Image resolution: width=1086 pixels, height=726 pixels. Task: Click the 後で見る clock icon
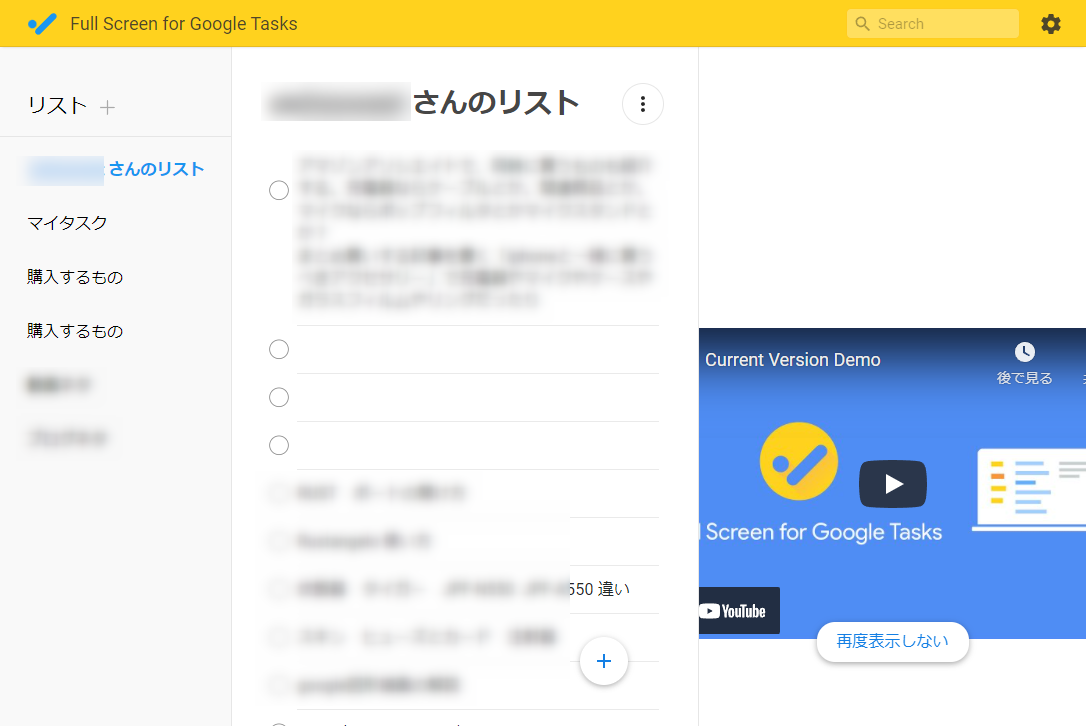pyautogui.click(x=1024, y=352)
